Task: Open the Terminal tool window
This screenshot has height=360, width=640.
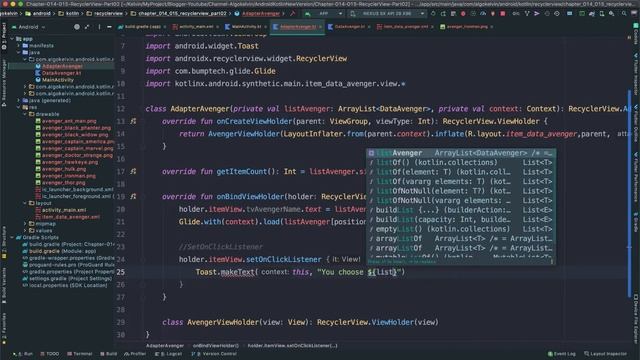Action: (x=80, y=354)
